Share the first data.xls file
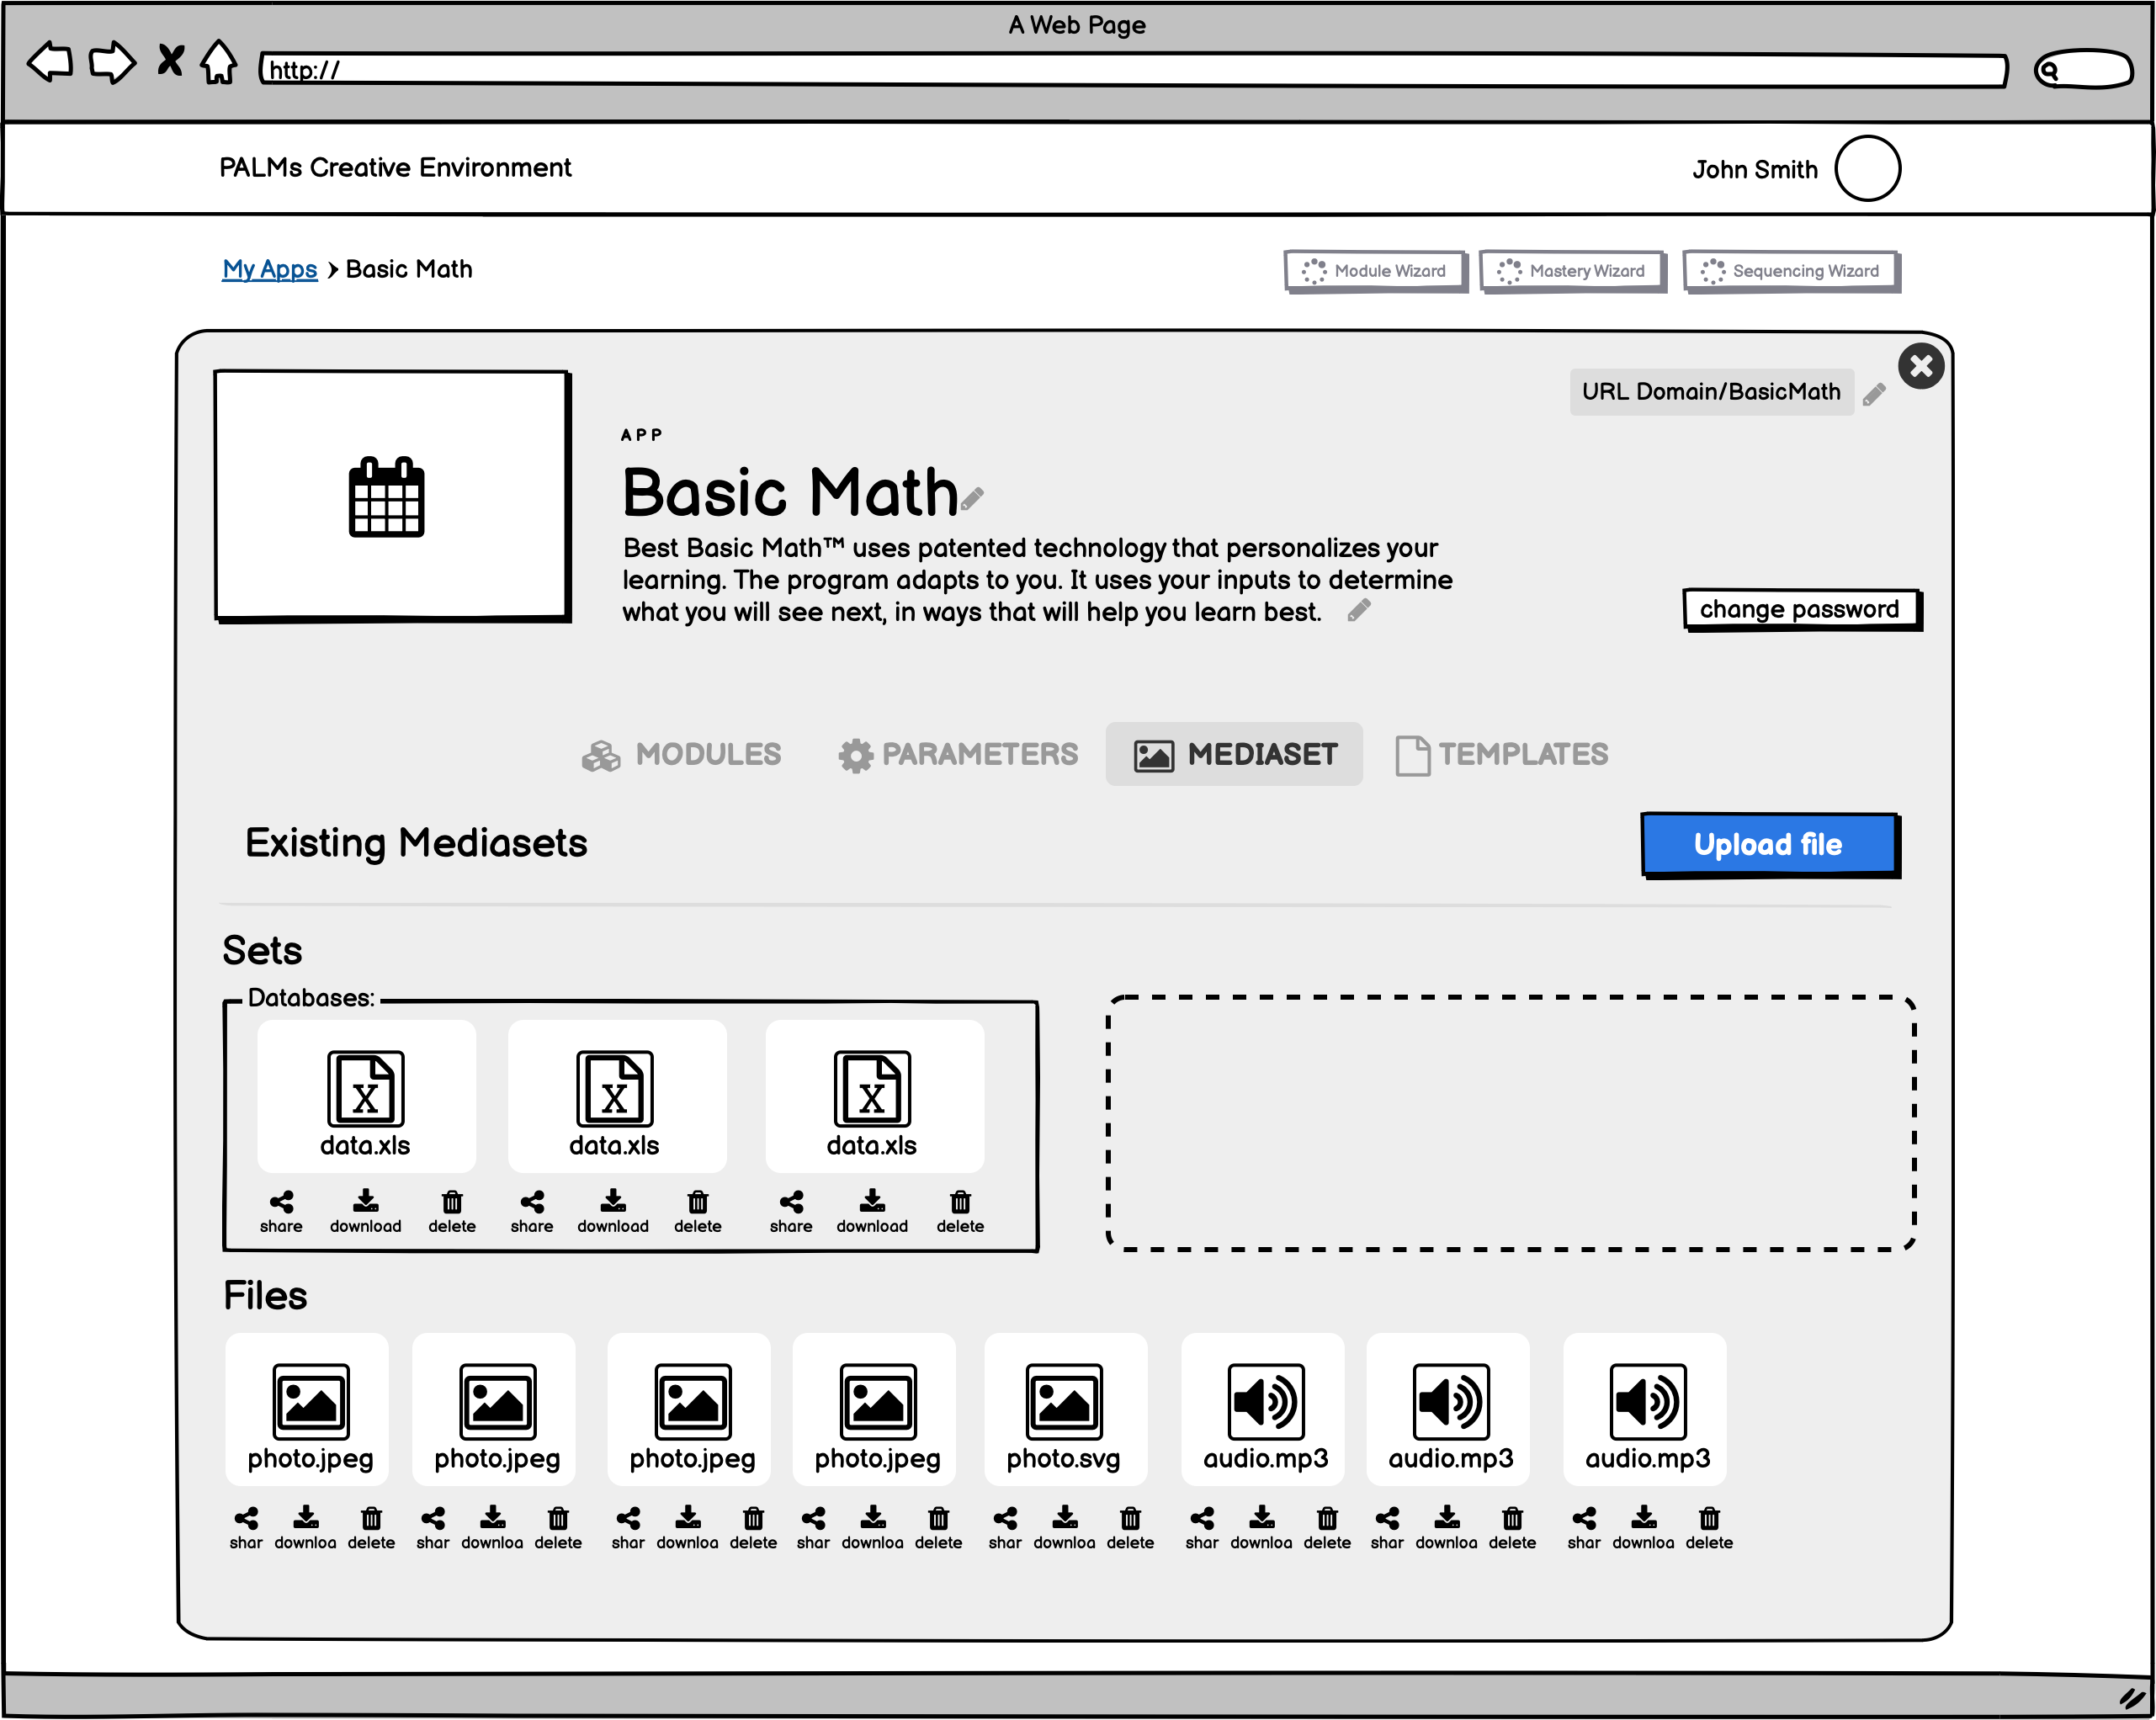The width and height of the screenshot is (2156, 1720). 281,1212
